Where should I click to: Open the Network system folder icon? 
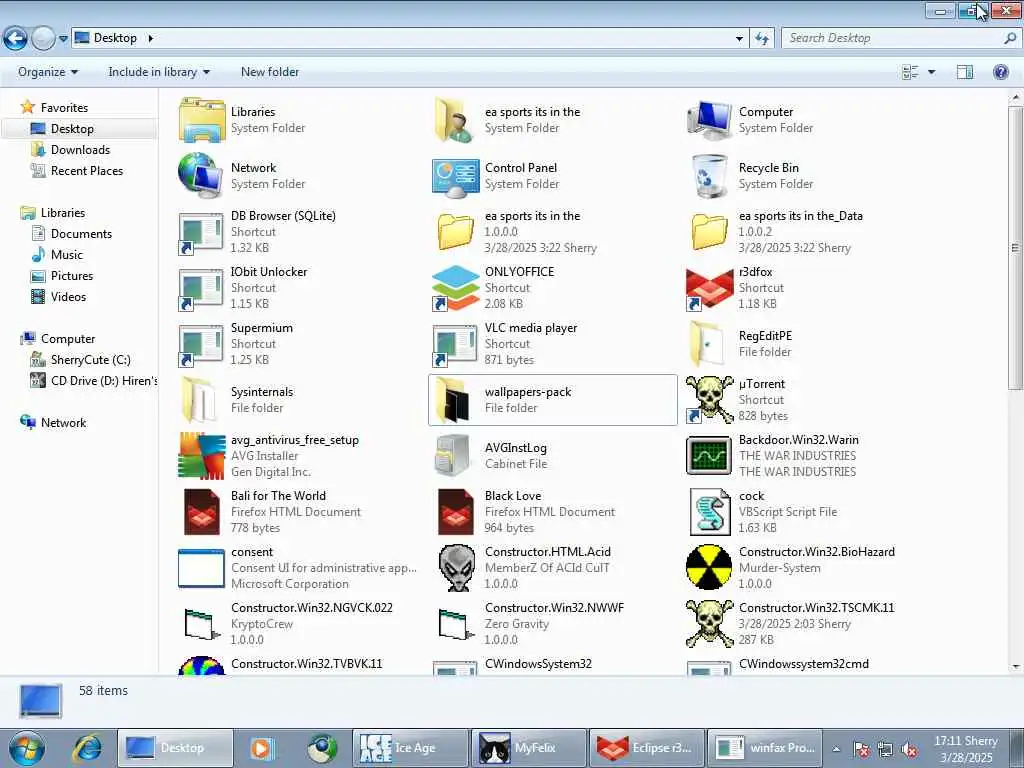tap(200, 176)
